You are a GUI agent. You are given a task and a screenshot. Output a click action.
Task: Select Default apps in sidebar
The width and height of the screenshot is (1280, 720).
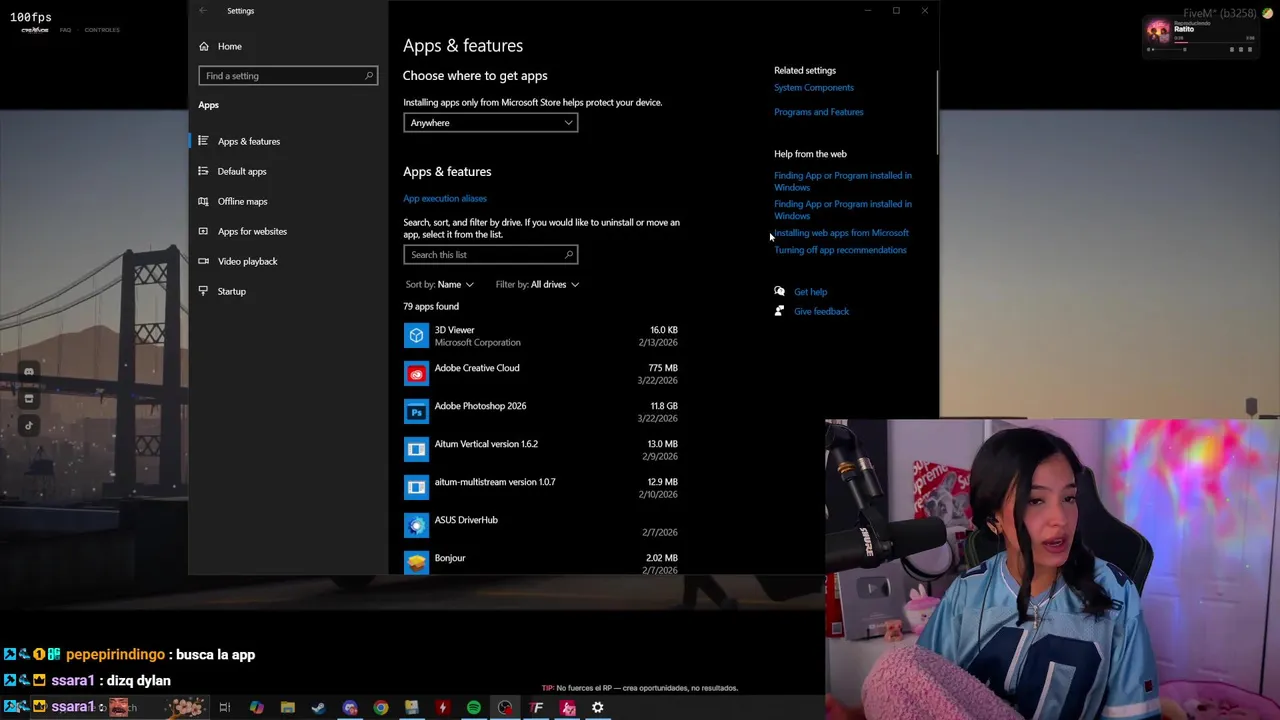point(288,171)
